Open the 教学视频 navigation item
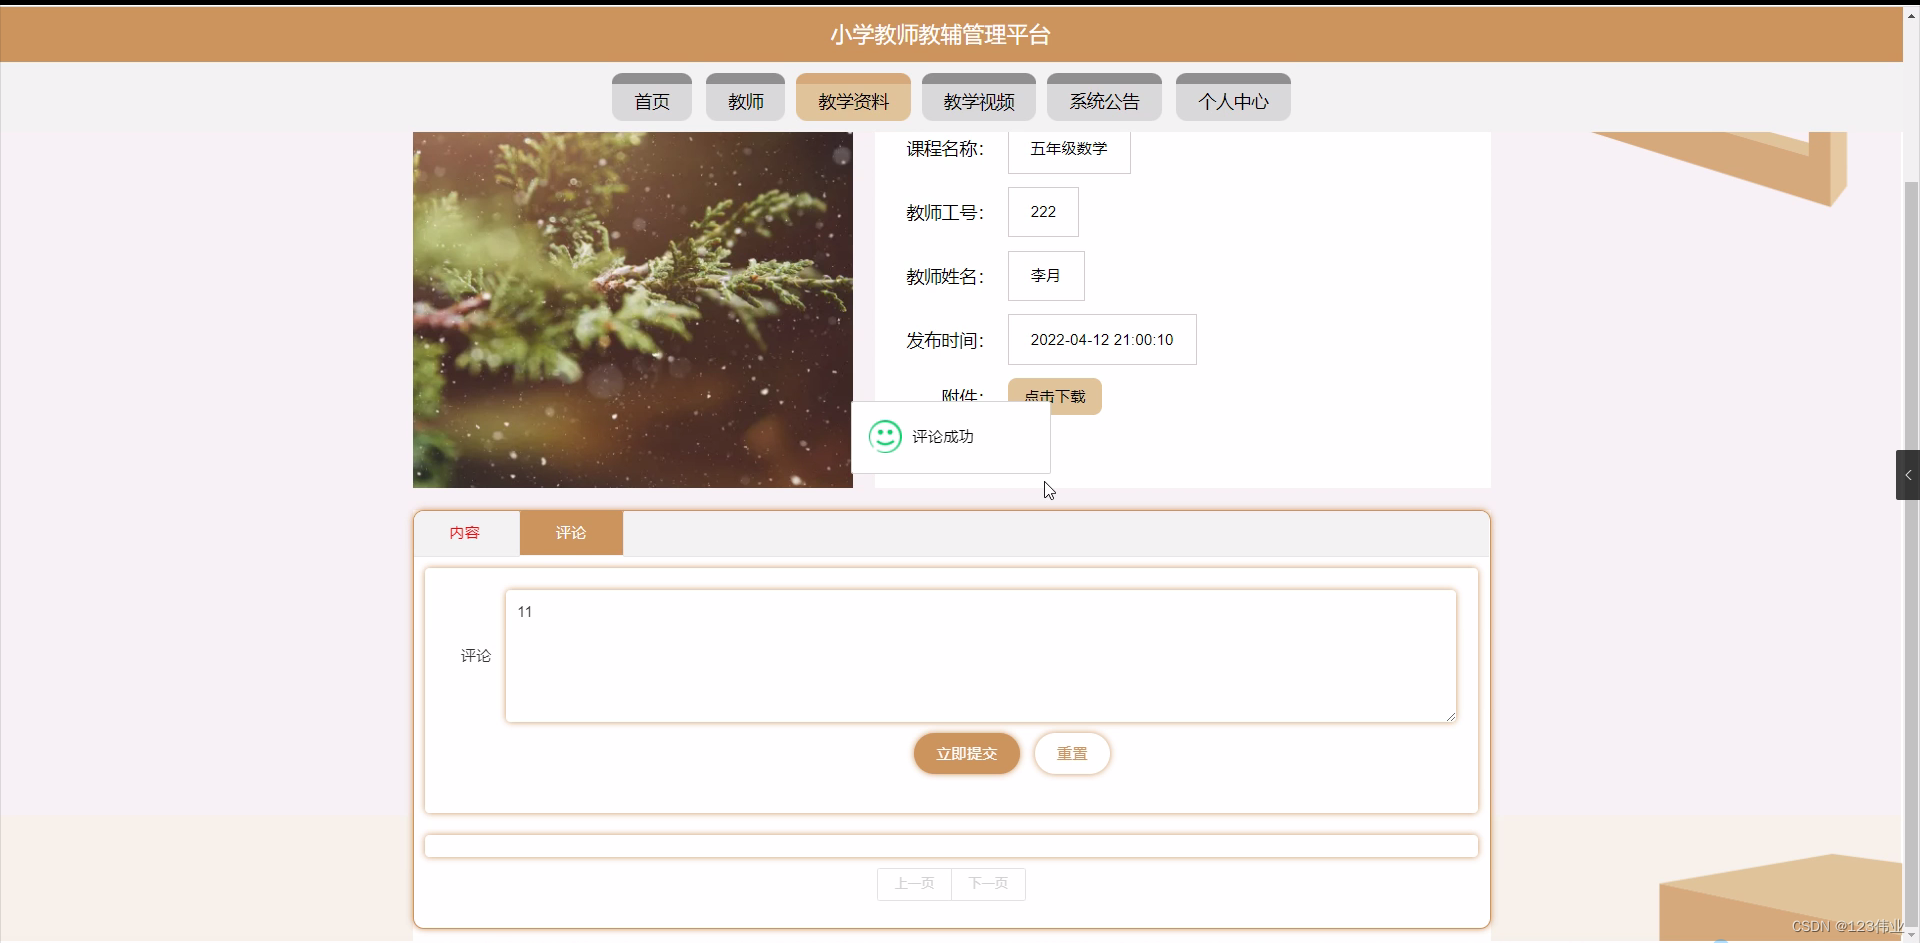 click(x=978, y=97)
